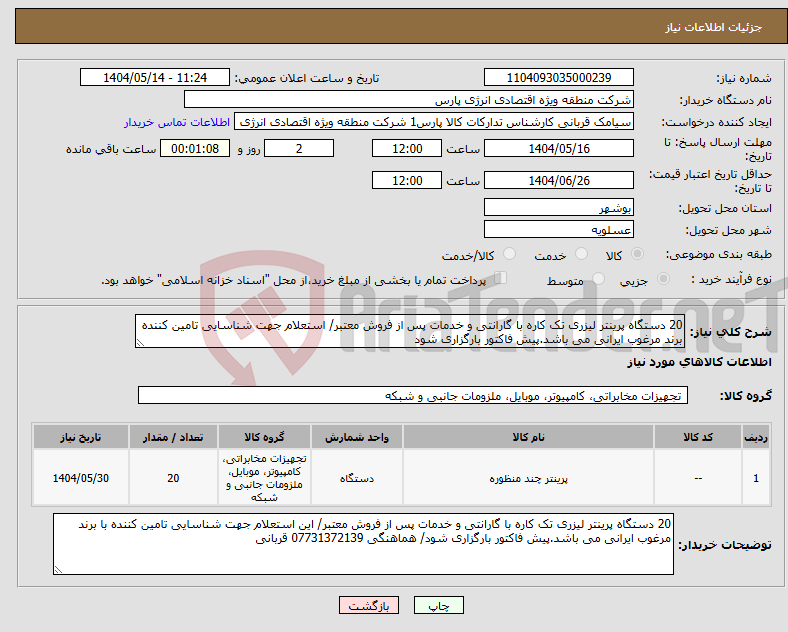The image size is (788, 632).
Task: Click the request creator field سیامک قربانی
Action: (434, 122)
